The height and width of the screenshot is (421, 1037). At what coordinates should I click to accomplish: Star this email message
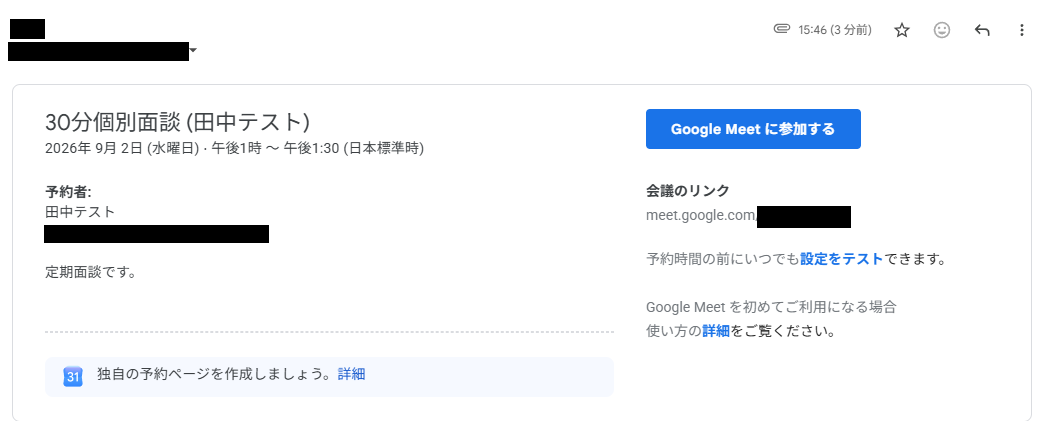pyautogui.click(x=901, y=30)
